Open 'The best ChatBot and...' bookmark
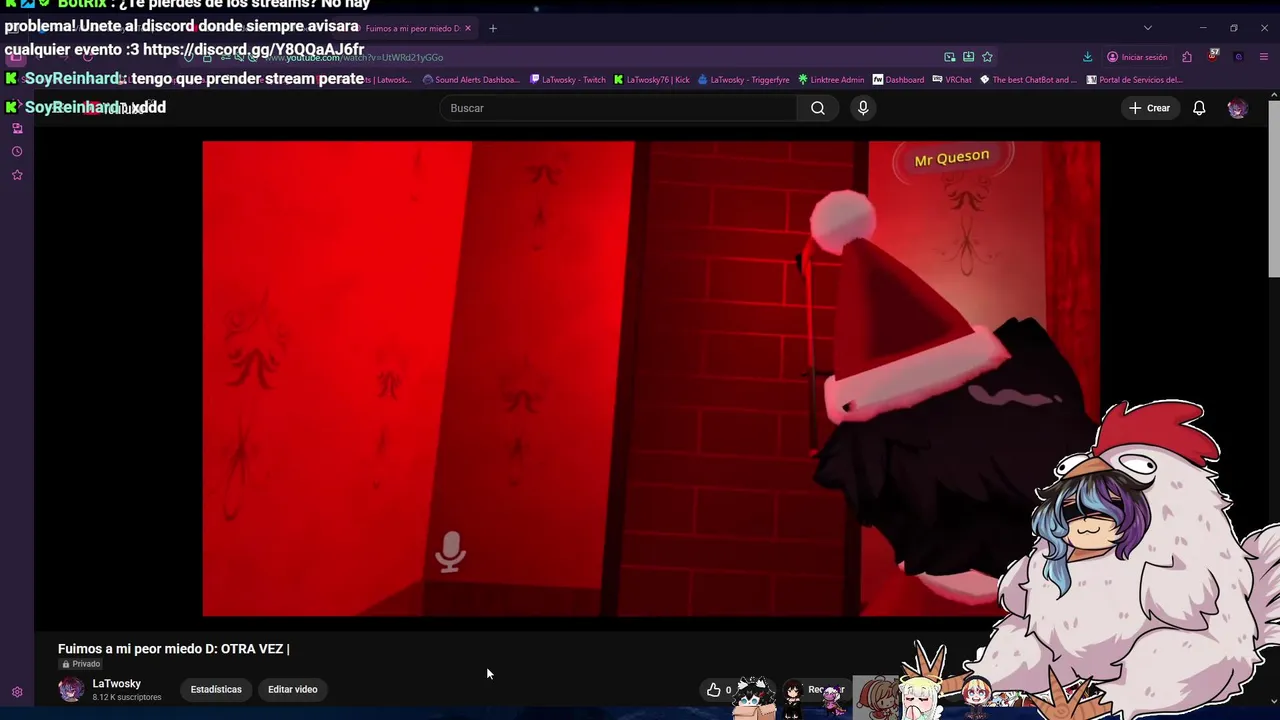 tap(1029, 80)
